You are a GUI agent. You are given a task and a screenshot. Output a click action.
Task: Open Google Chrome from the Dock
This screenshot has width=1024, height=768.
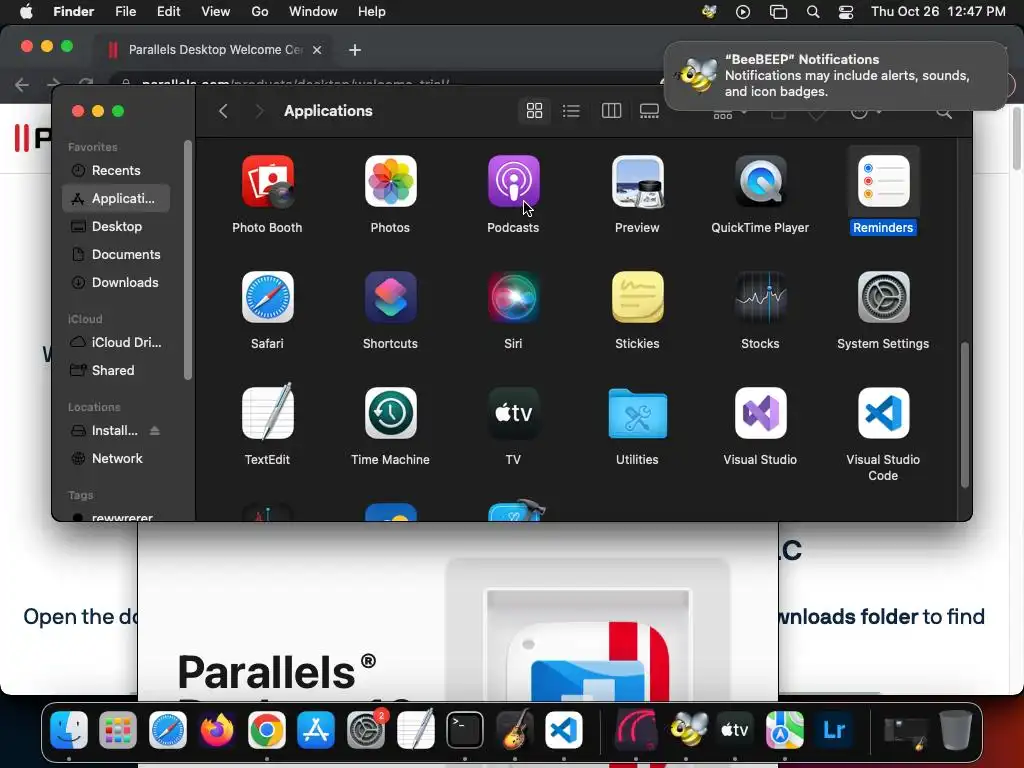266,729
